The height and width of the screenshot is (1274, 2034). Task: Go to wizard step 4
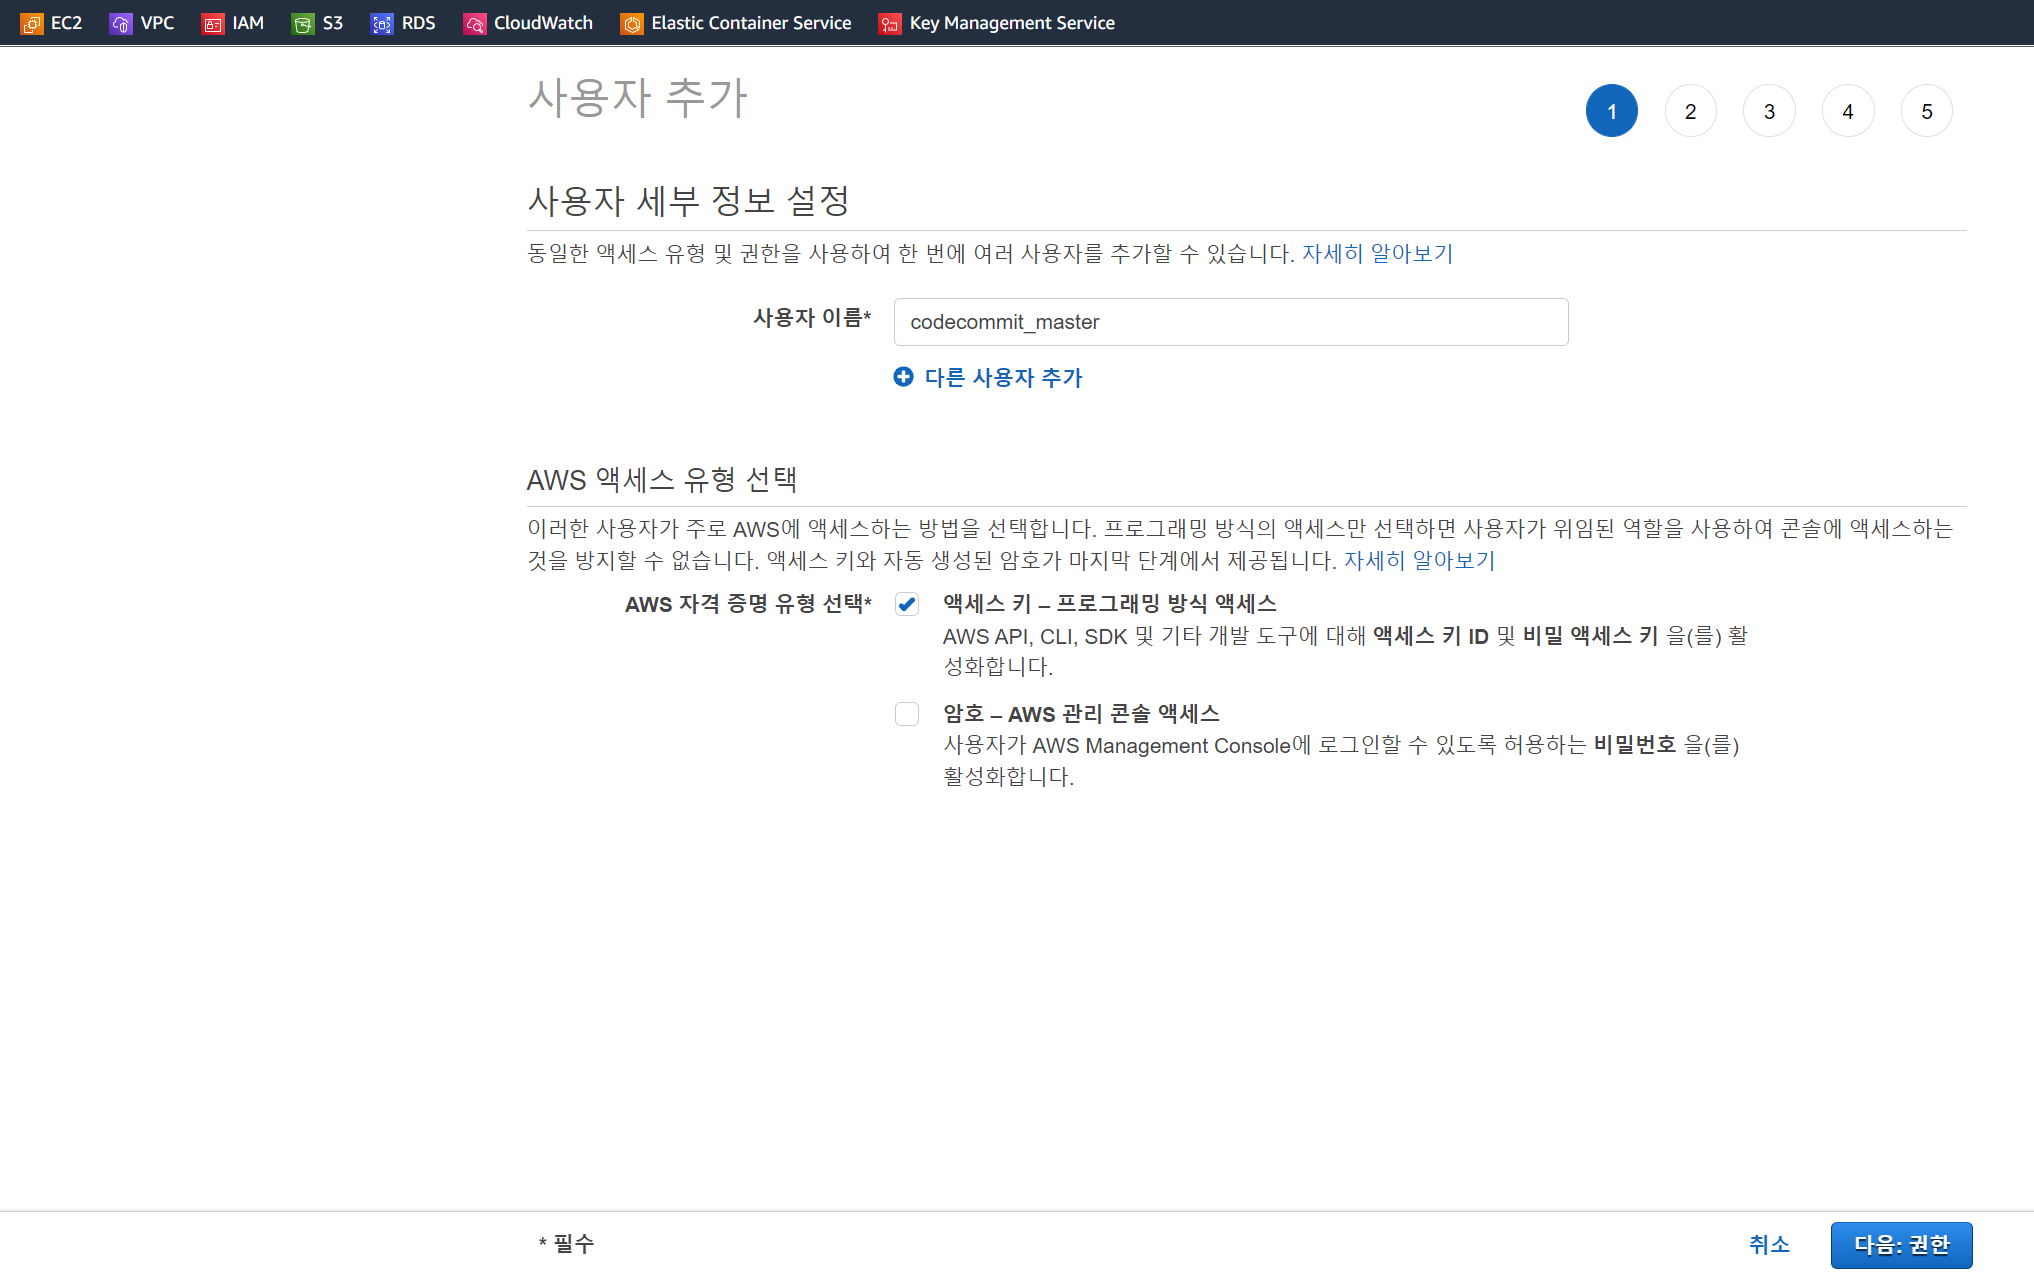coord(1848,111)
